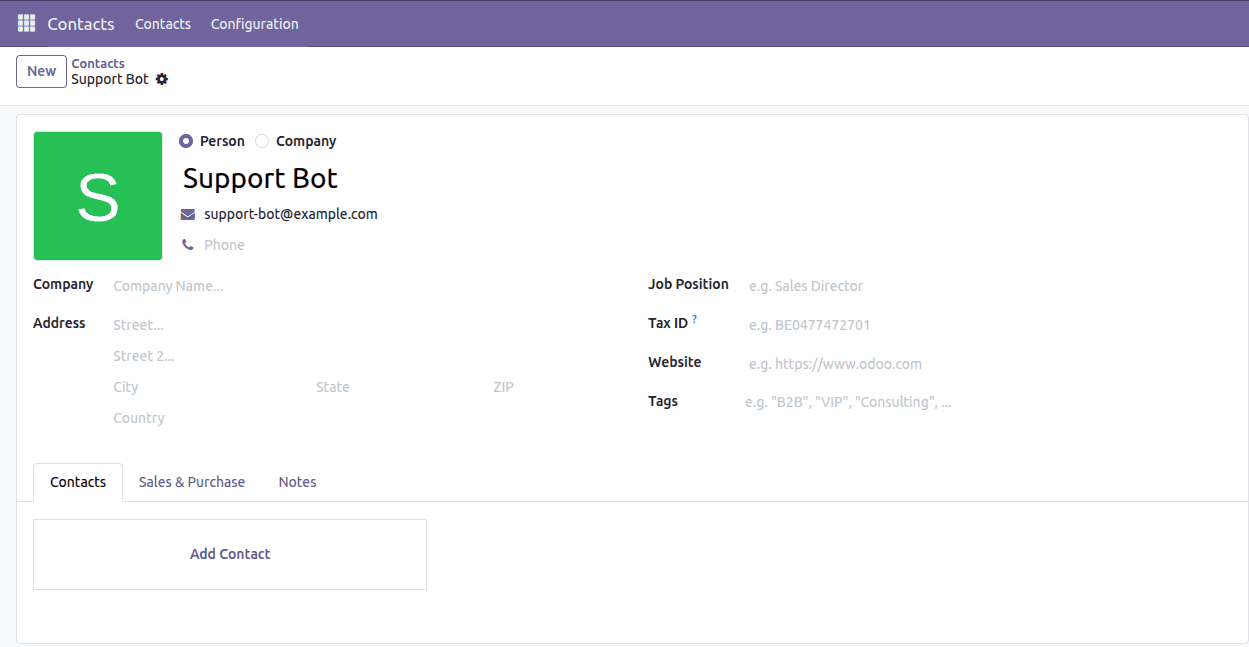Open the gear actions menu beside Support Bot
1249x647 pixels.
point(162,79)
